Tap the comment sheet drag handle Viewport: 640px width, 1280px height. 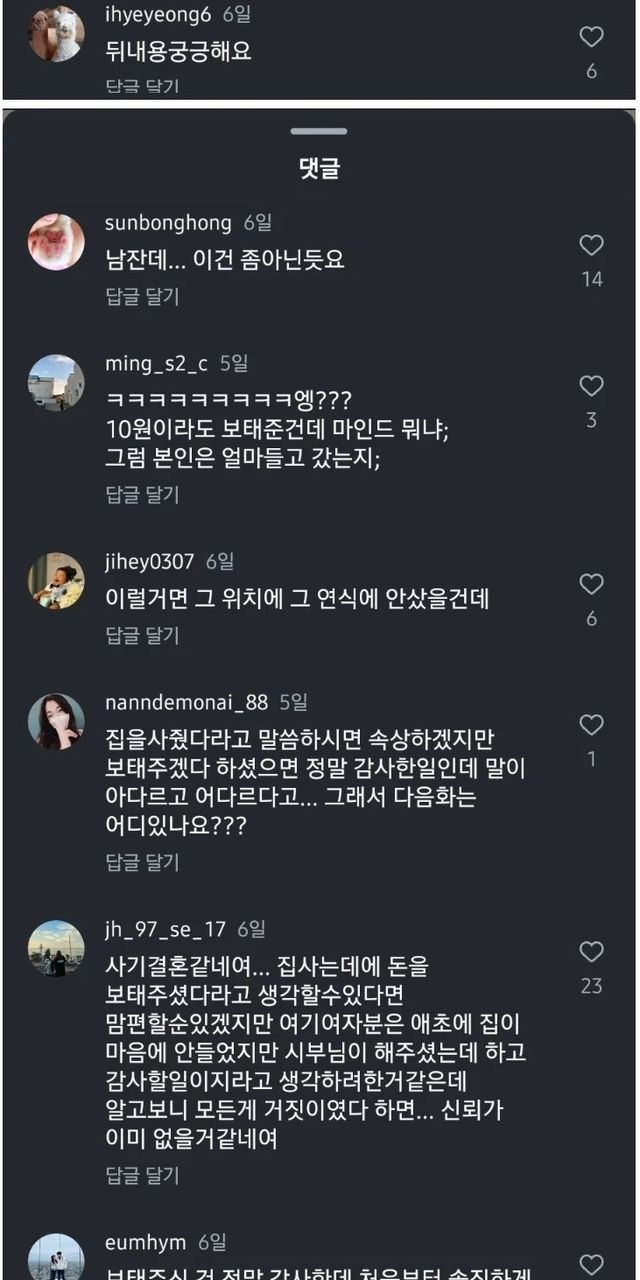[320, 131]
